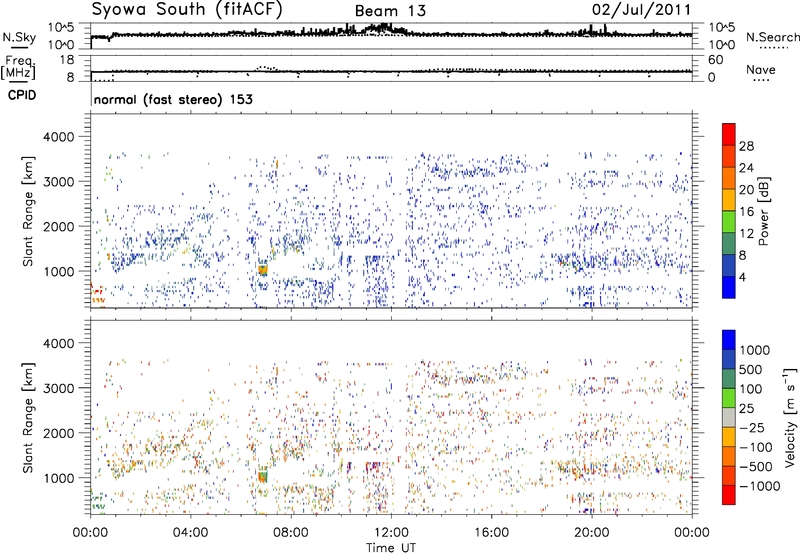
Task: Click the '18' frequency axis label
Action: [x=67, y=60]
